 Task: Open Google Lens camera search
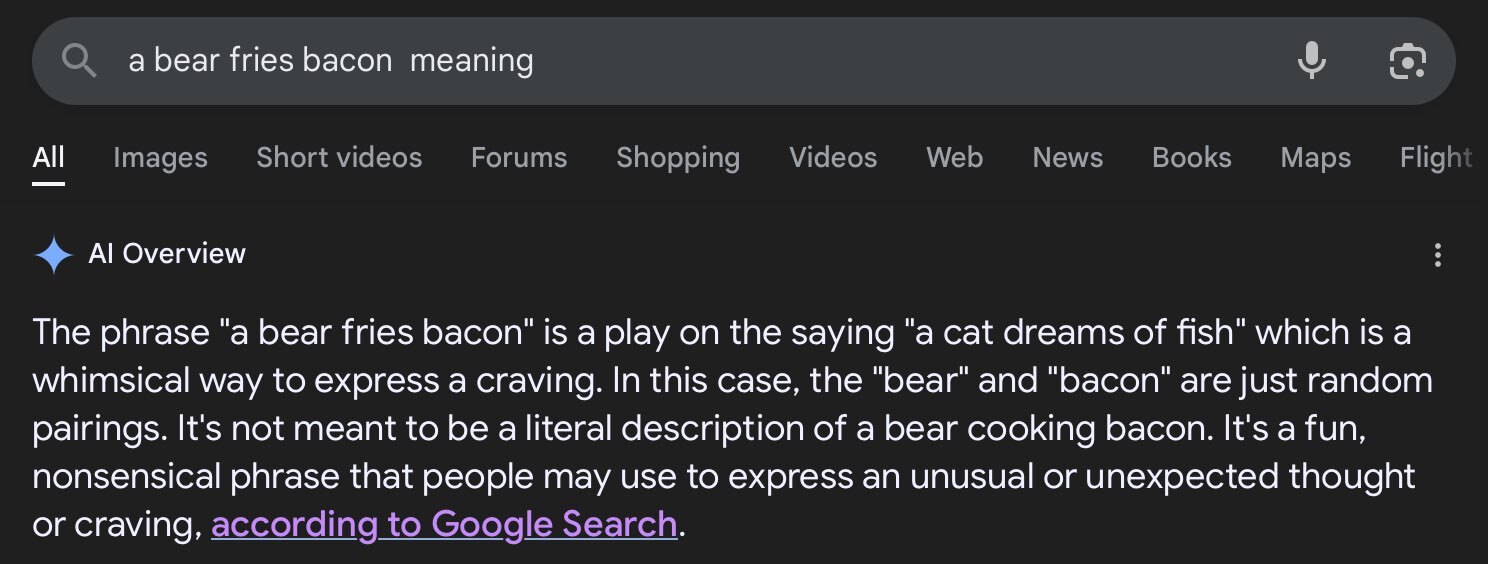(x=1407, y=62)
